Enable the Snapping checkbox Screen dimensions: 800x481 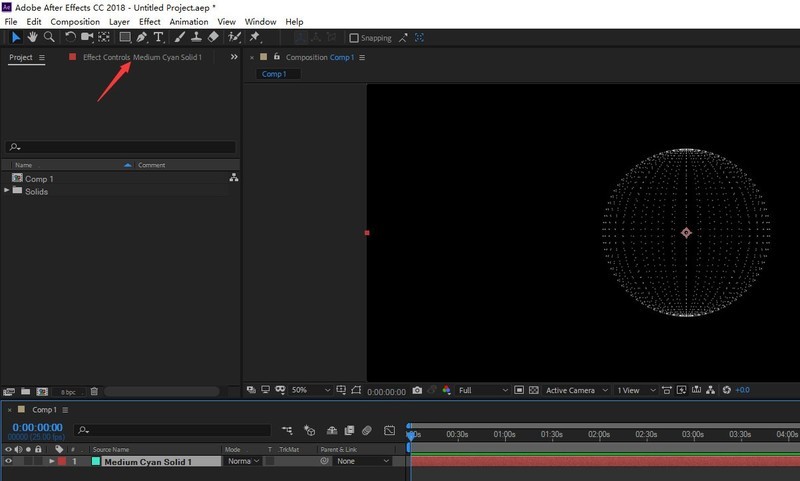tap(354, 38)
